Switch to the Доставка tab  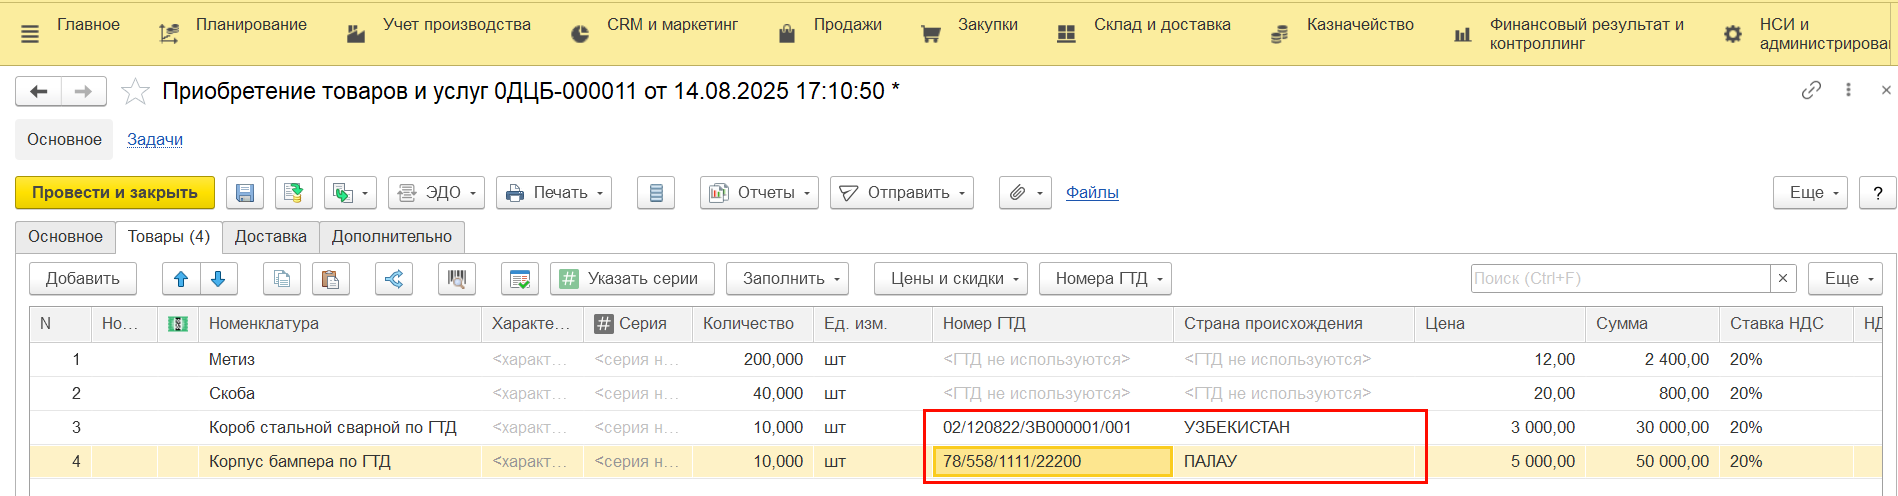point(270,237)
